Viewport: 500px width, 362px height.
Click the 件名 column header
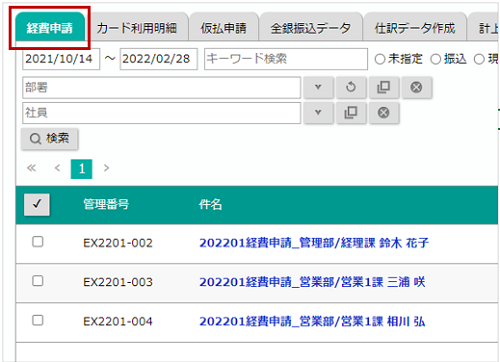(x=210, y=204)
